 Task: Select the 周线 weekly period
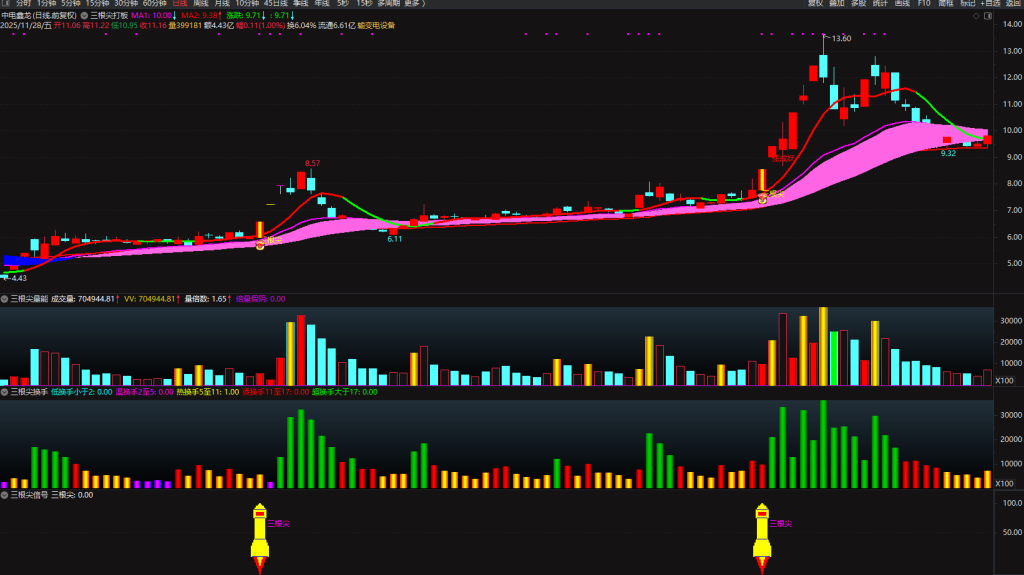(x=201, y=4)
